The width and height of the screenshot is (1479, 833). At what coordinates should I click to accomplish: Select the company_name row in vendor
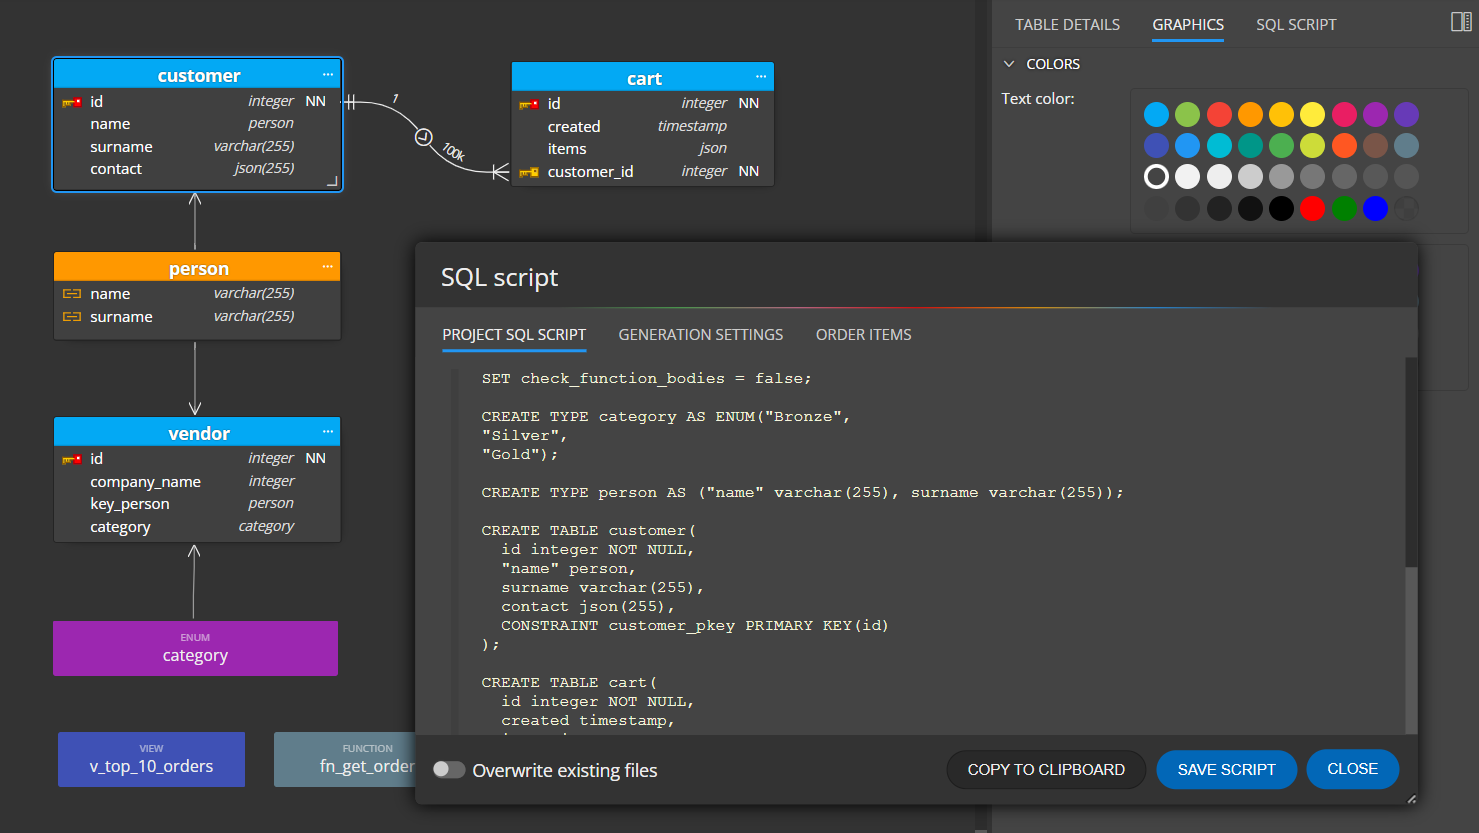[197, 482]
